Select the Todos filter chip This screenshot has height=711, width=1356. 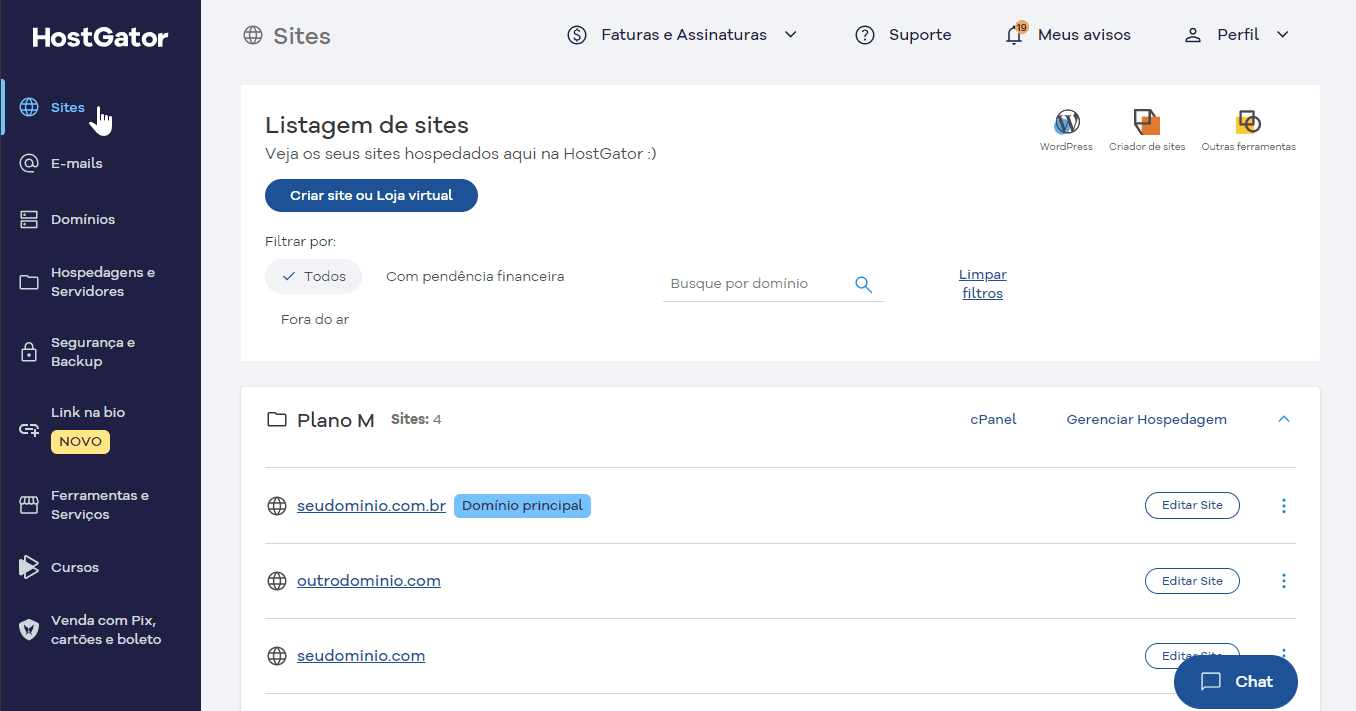(313, 276)
